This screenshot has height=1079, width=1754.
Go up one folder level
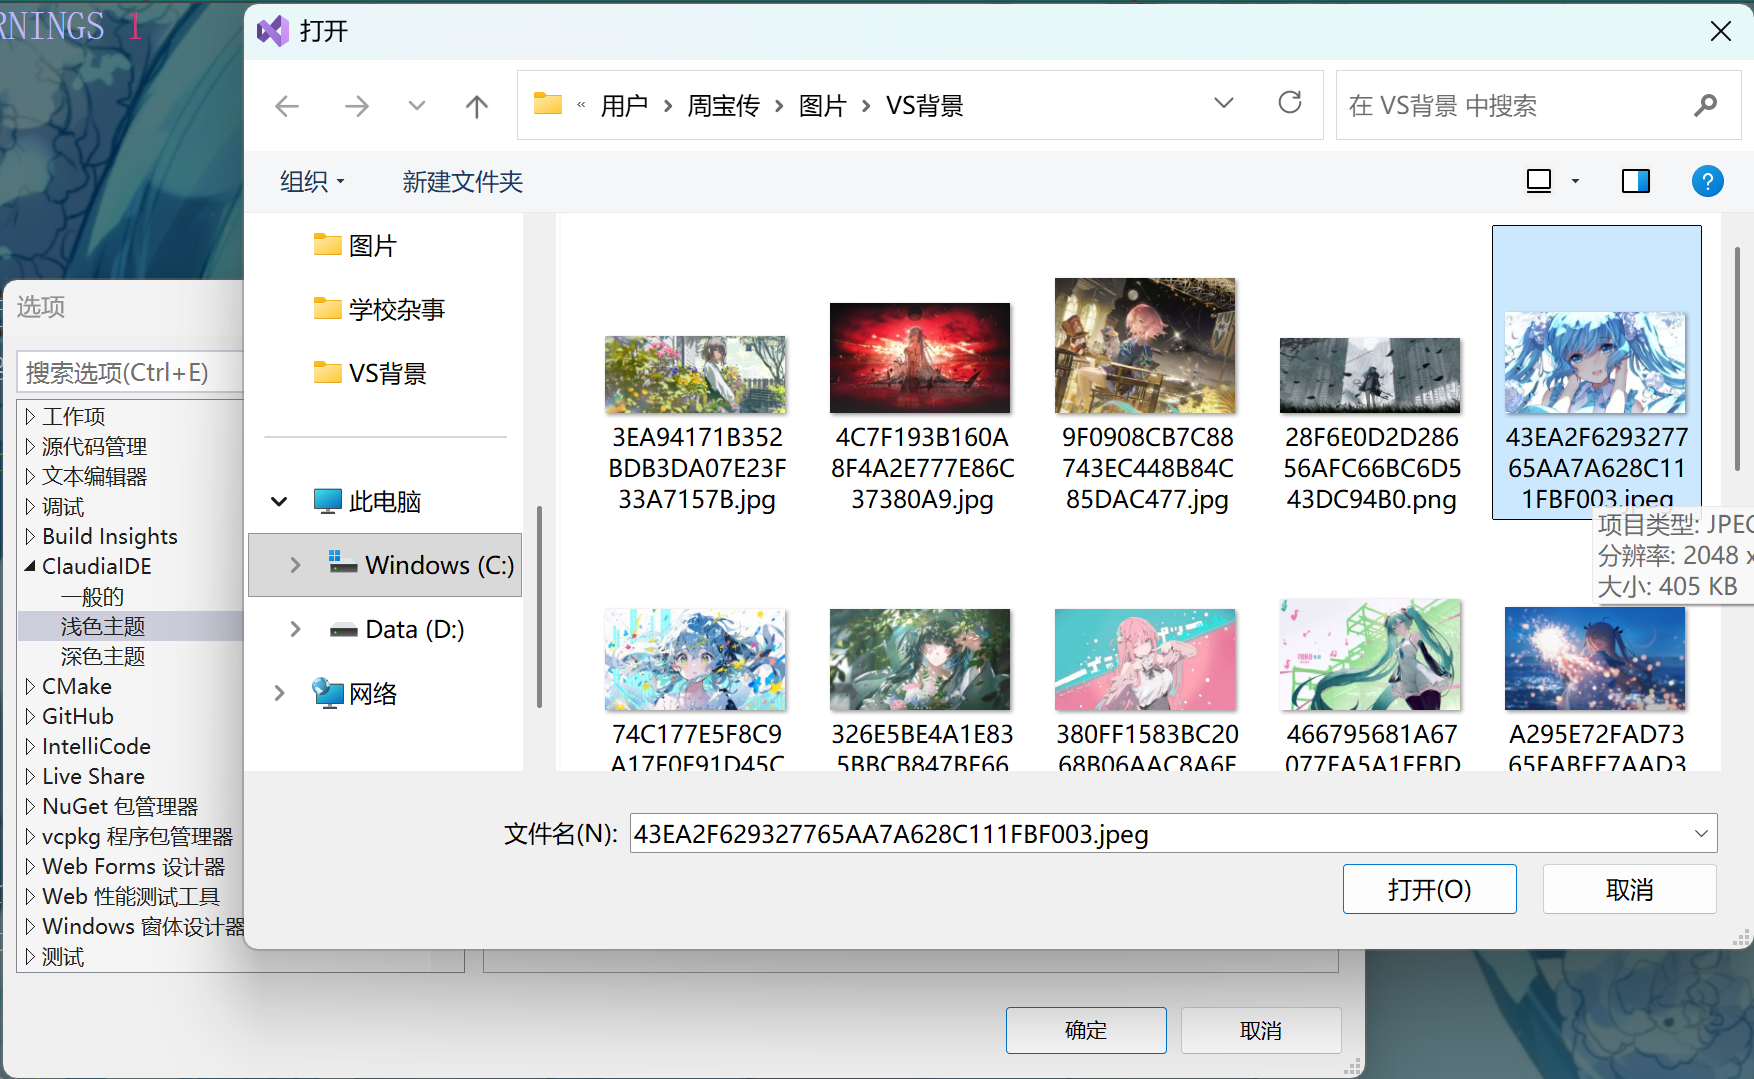[x=477, y=106]
